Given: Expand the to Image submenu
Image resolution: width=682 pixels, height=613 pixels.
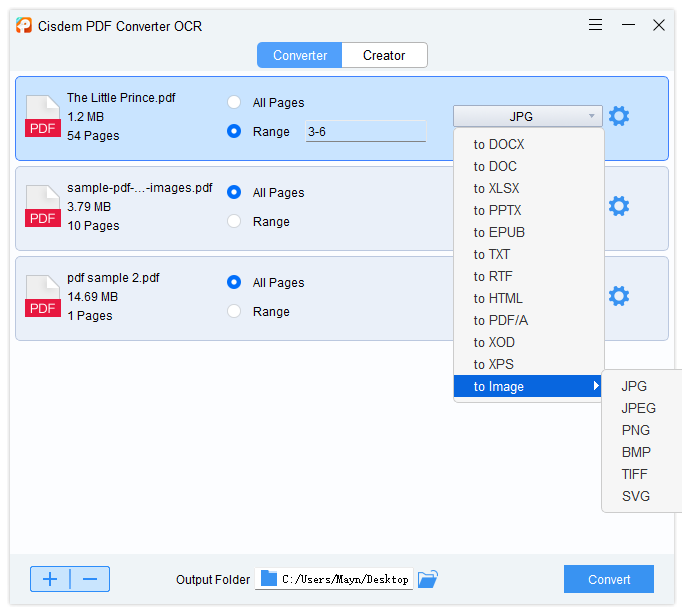Looking at the screenshot, I should 528,386.
